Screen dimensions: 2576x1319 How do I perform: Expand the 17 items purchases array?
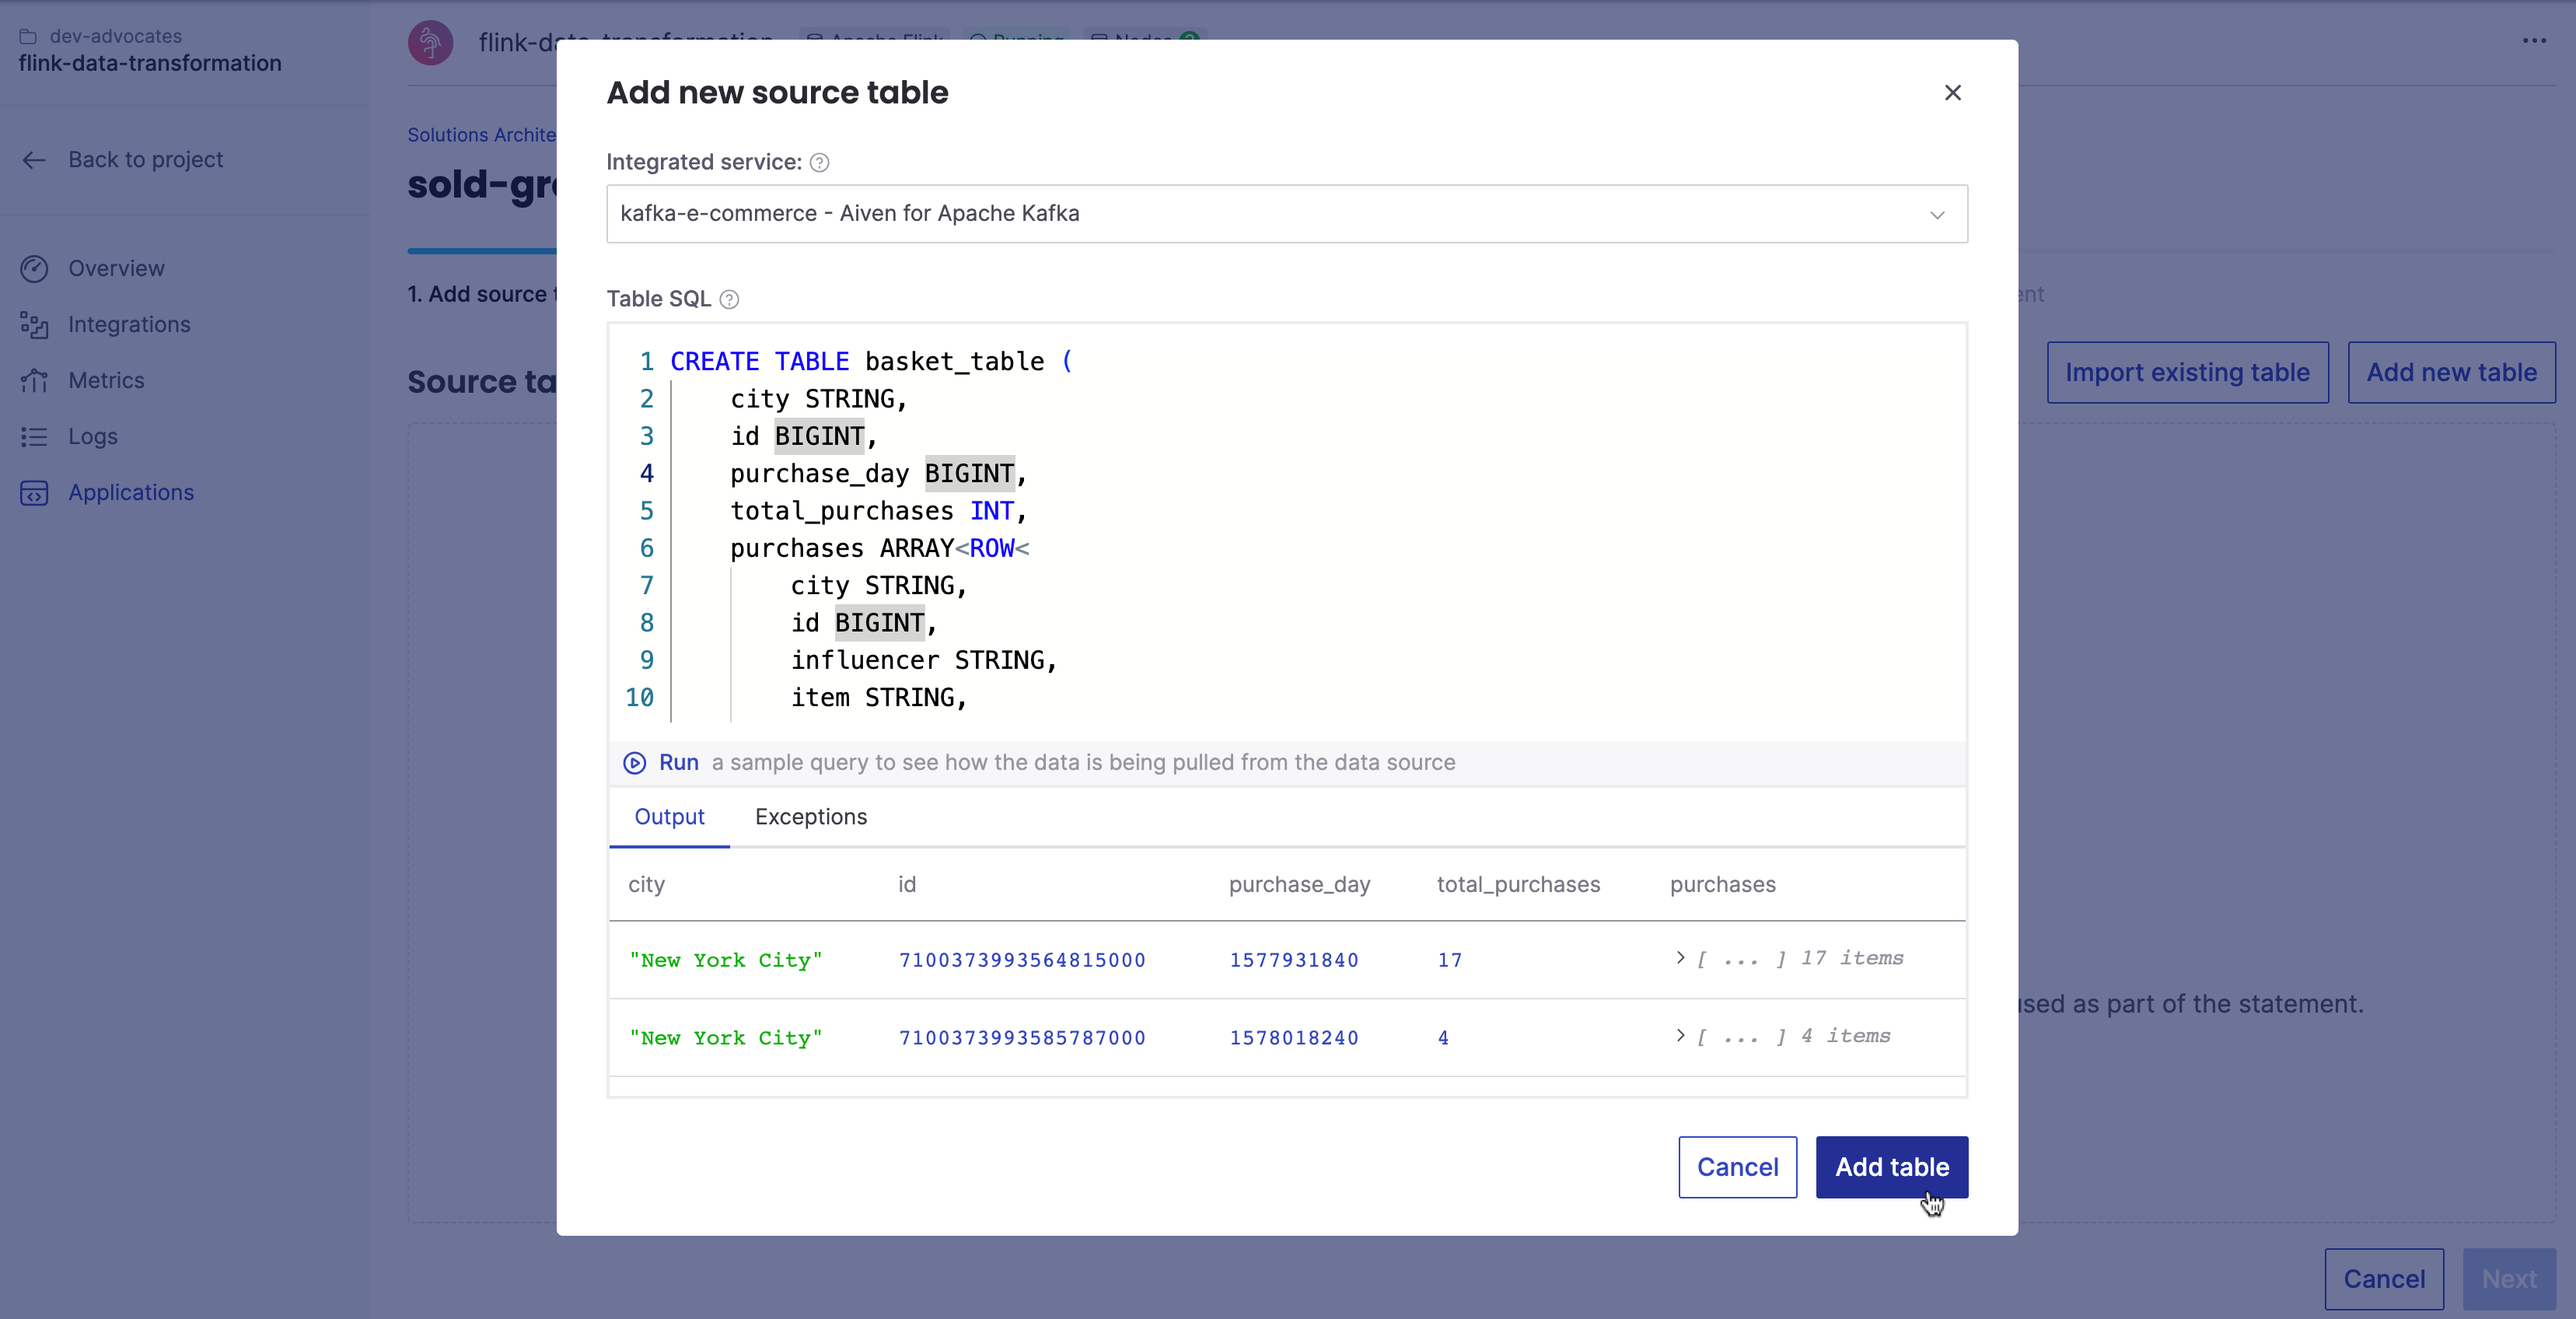tap(1680, 959)
